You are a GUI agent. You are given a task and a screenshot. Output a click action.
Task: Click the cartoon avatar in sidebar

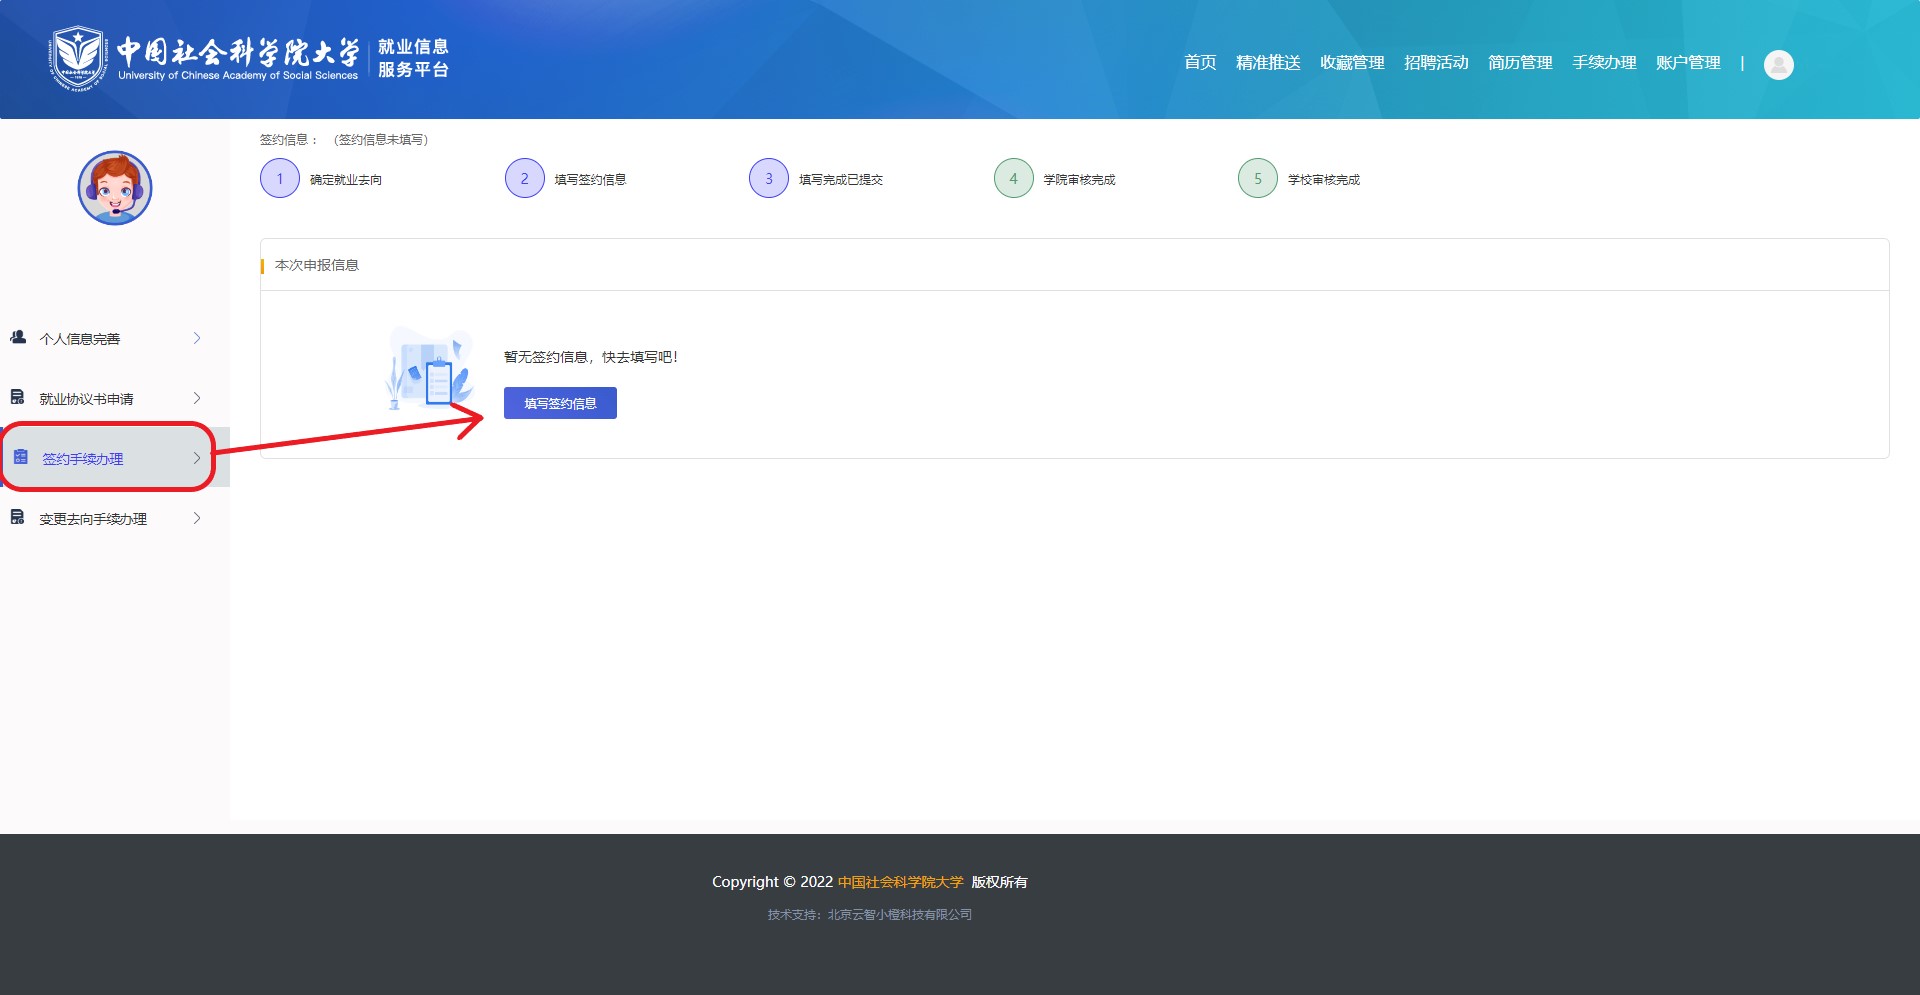115,188
